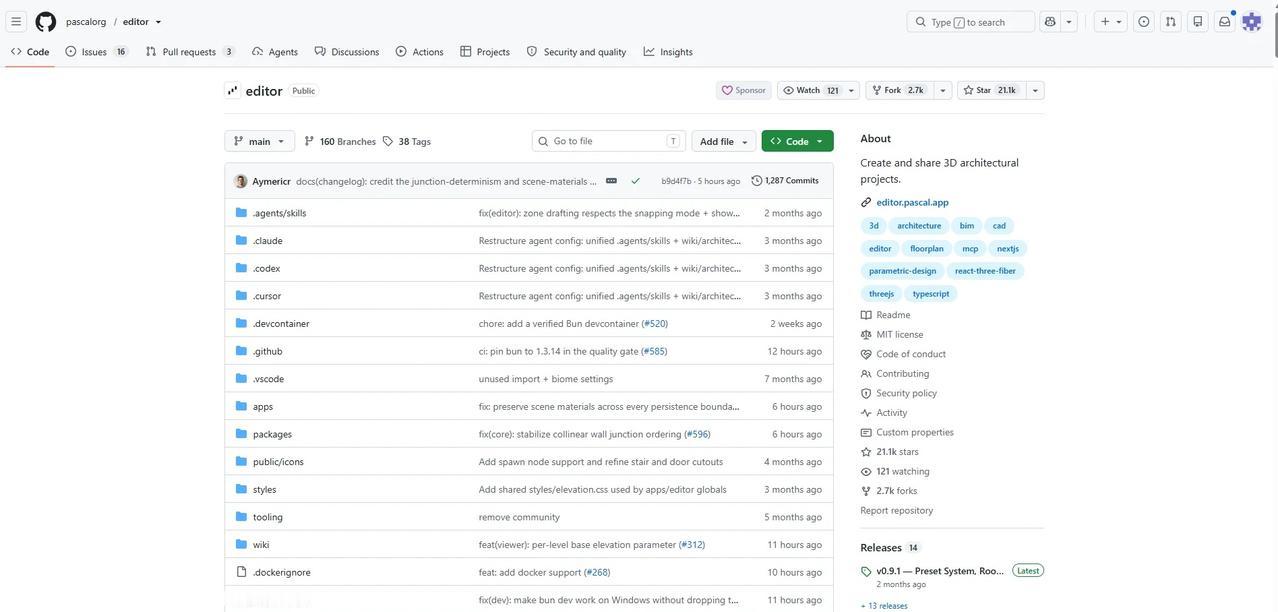Expand the Fork options dropdown arrow
This screenshot has height=612, width=1278.
(942, 90)
